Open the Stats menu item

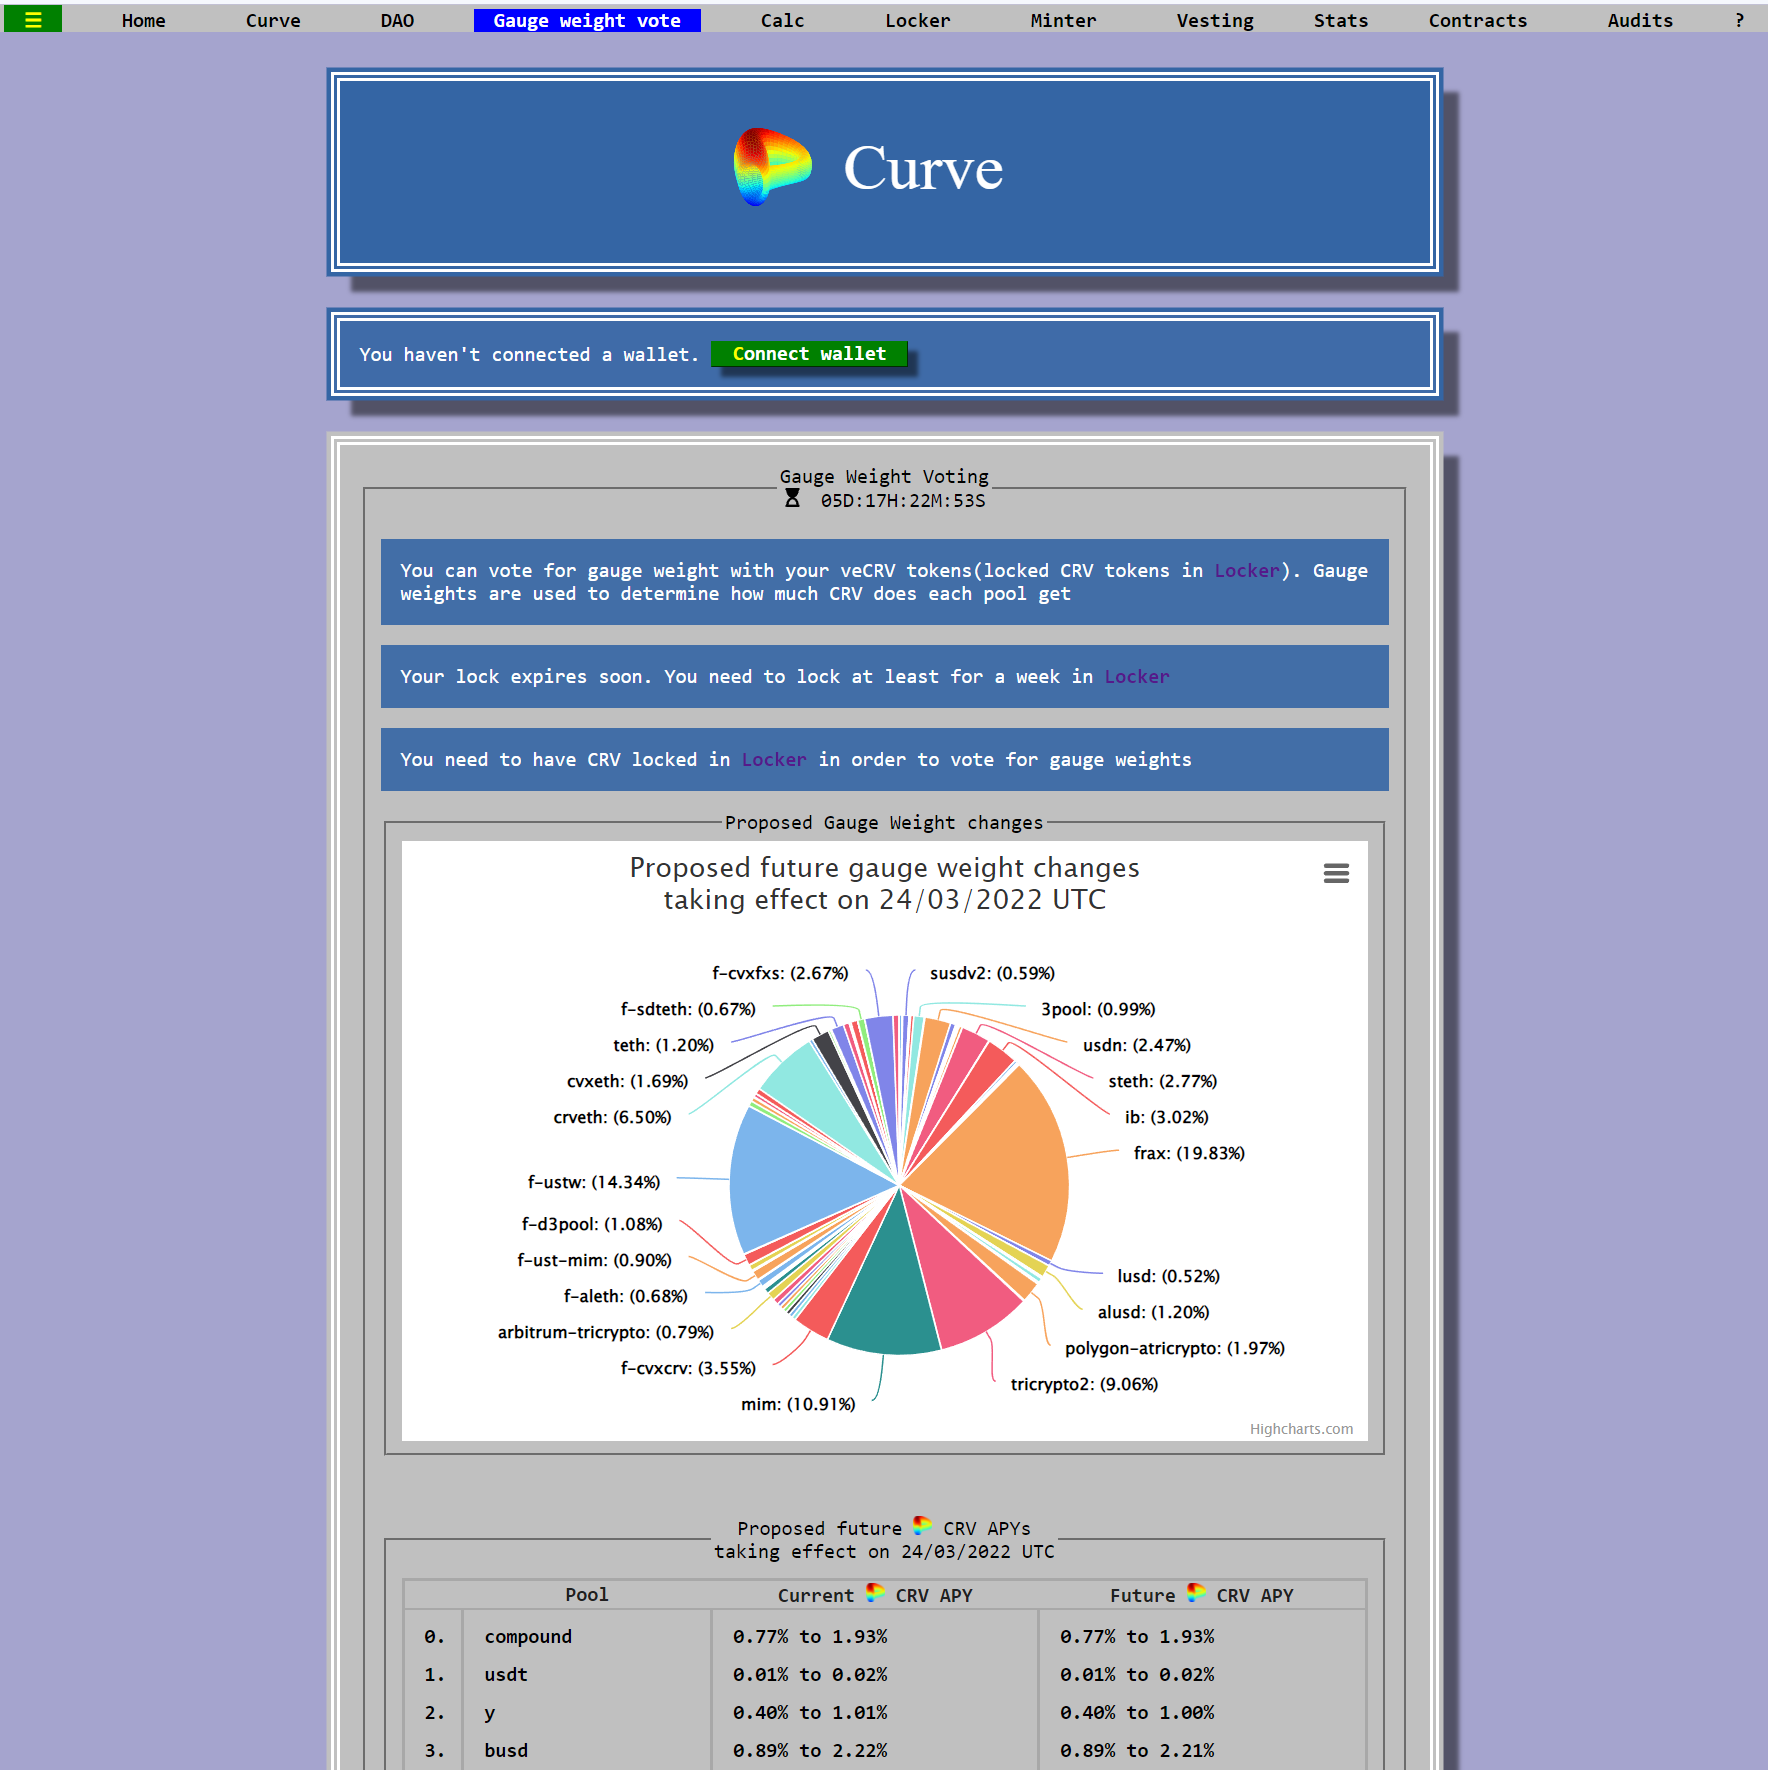click(1340, 20)
